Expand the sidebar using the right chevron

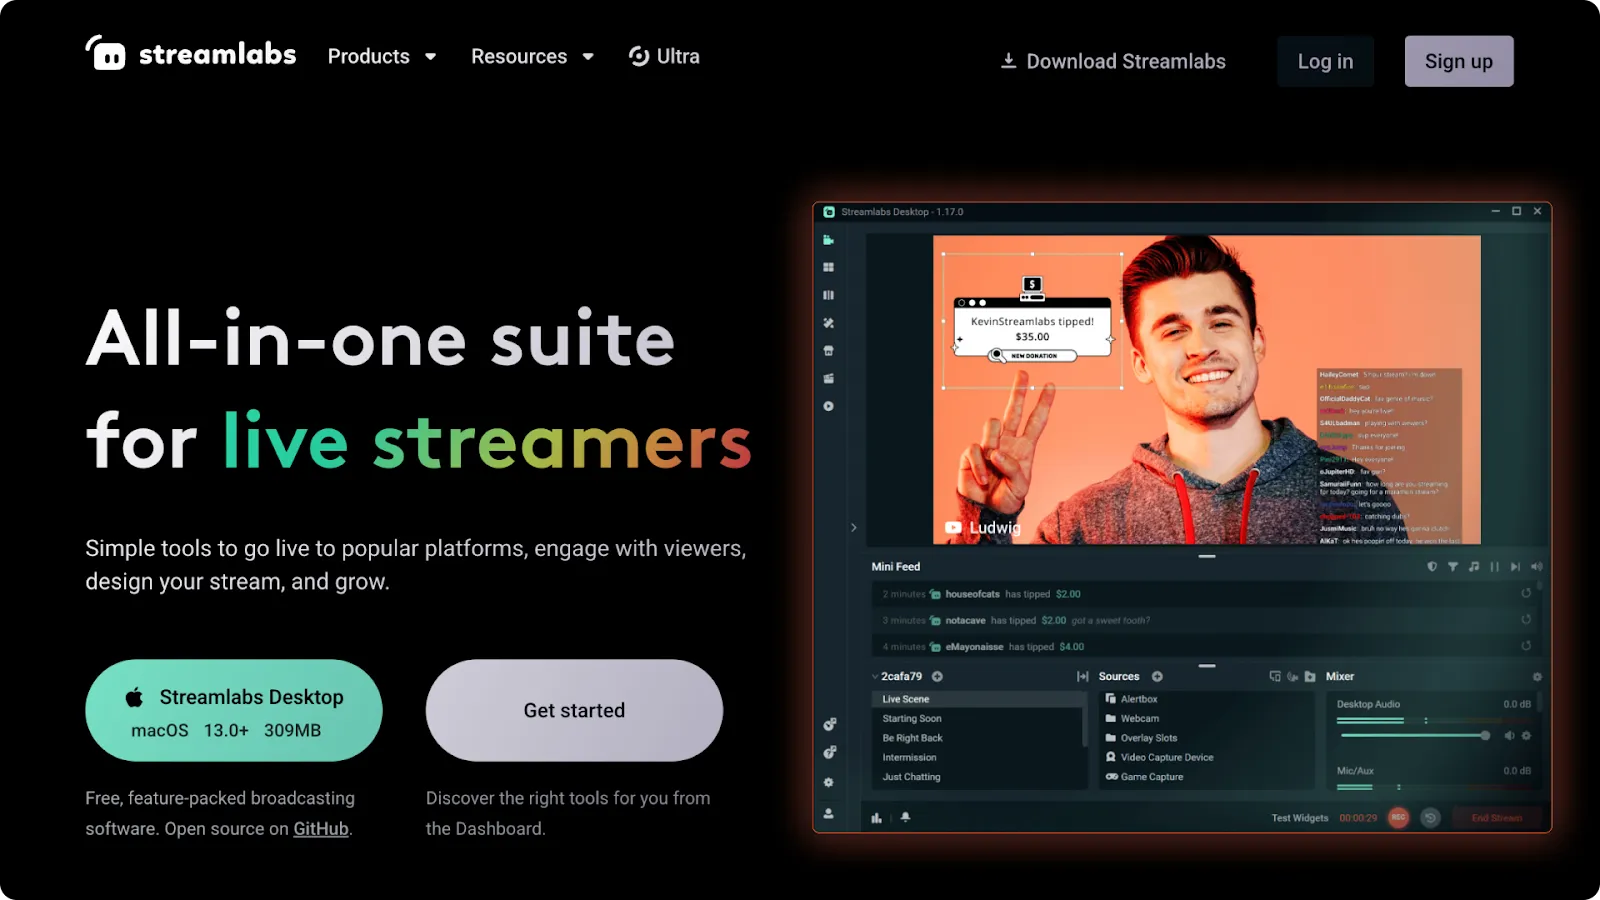point(854,527)
